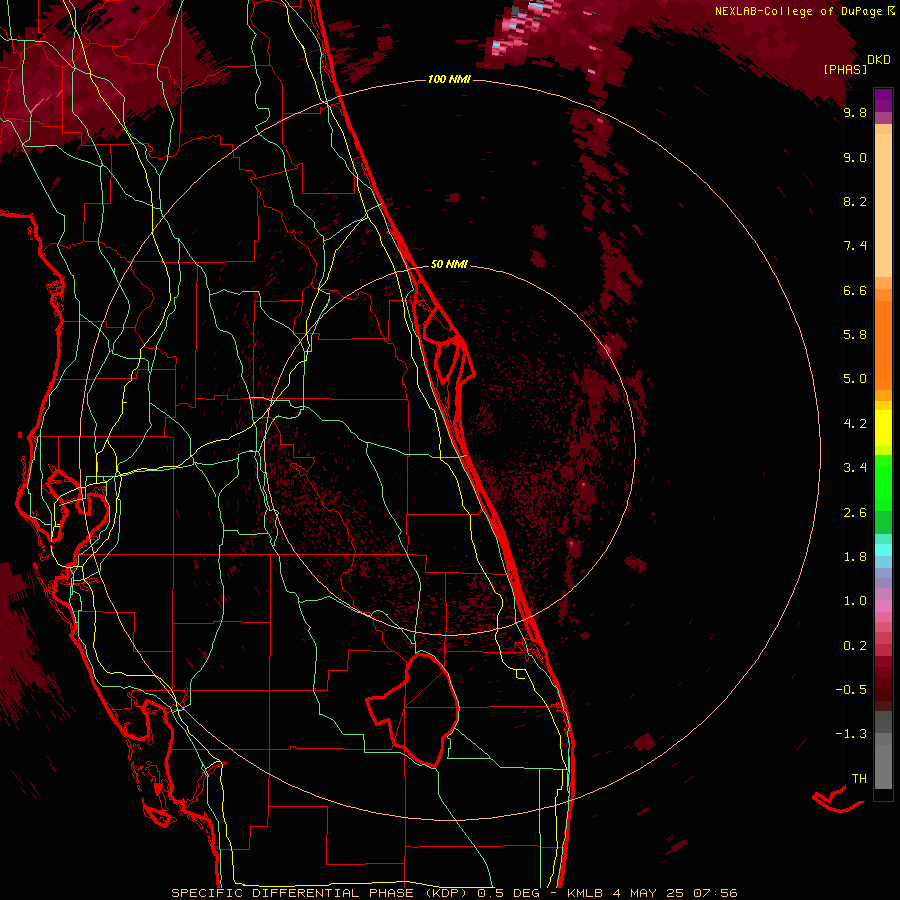Select the 8.2 scale label
The height and width of the screenshot is (900, 900).
855,201
